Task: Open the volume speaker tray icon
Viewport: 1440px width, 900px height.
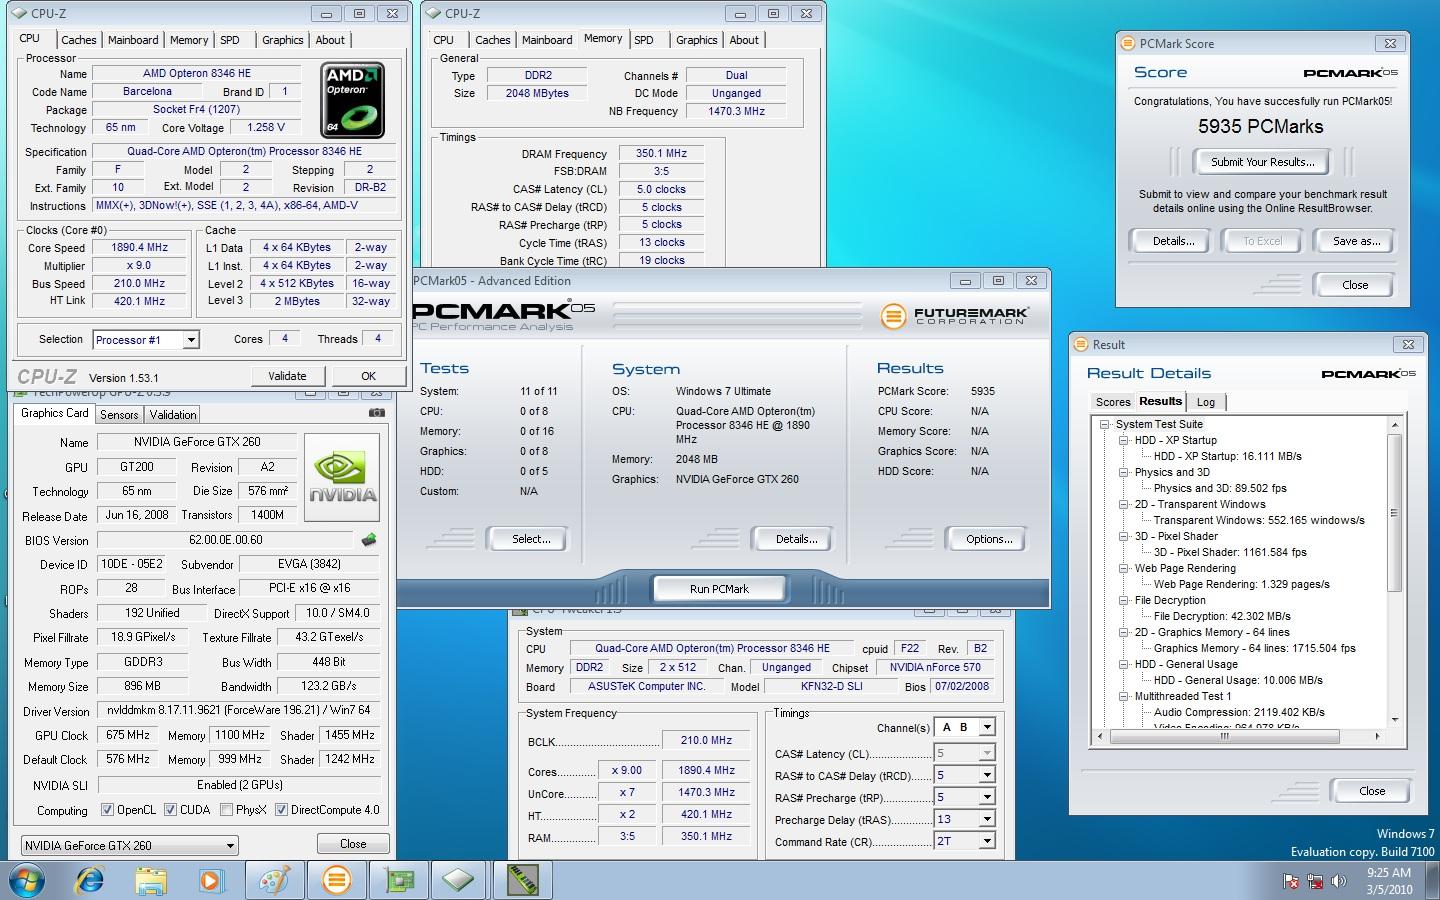Action: click(x=1339, y=881)
